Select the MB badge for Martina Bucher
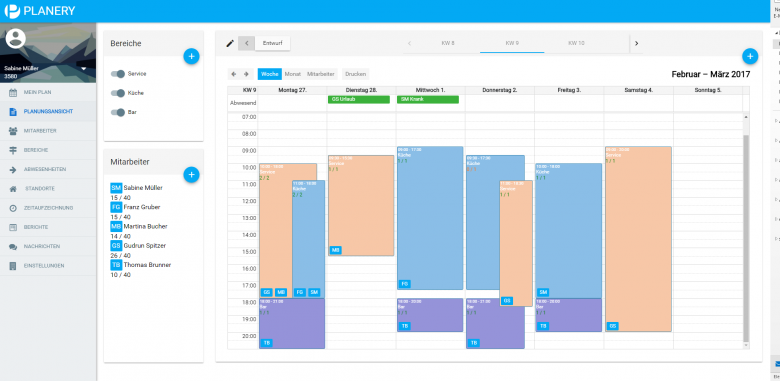Image resolution: width=780 pixels, height=381 pixels. 116,226
